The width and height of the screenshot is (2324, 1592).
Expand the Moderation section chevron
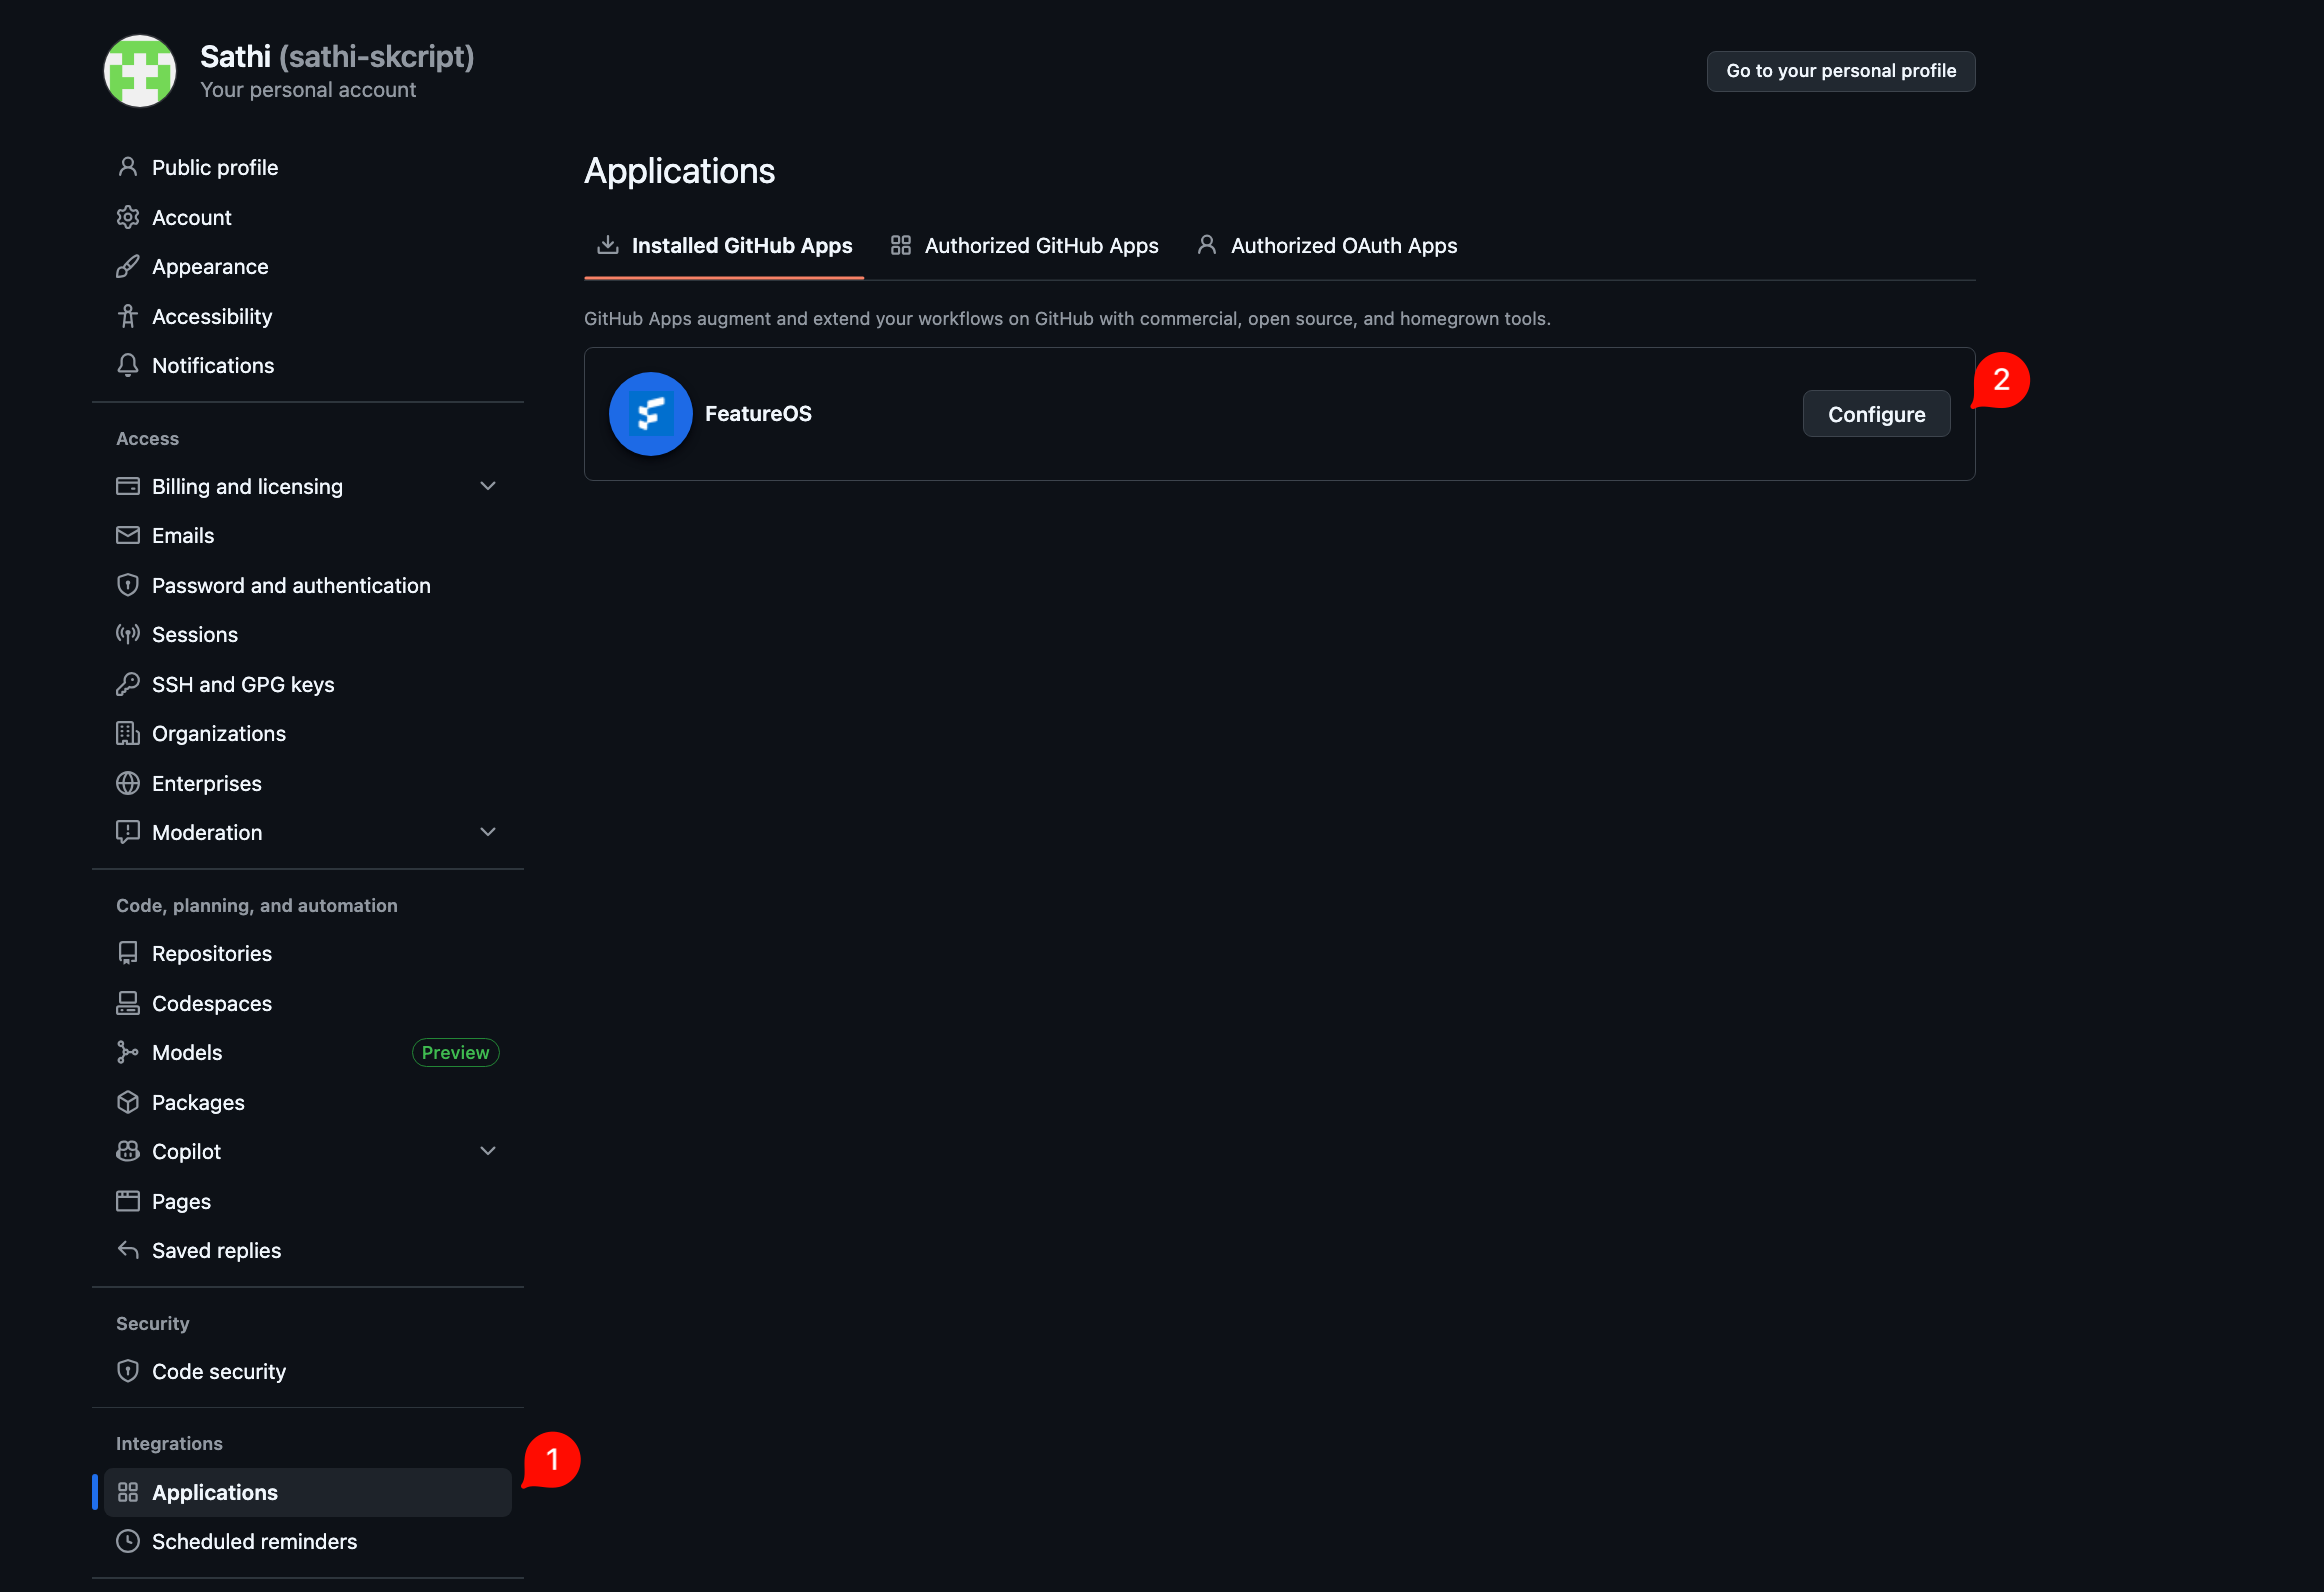(488, 832)
